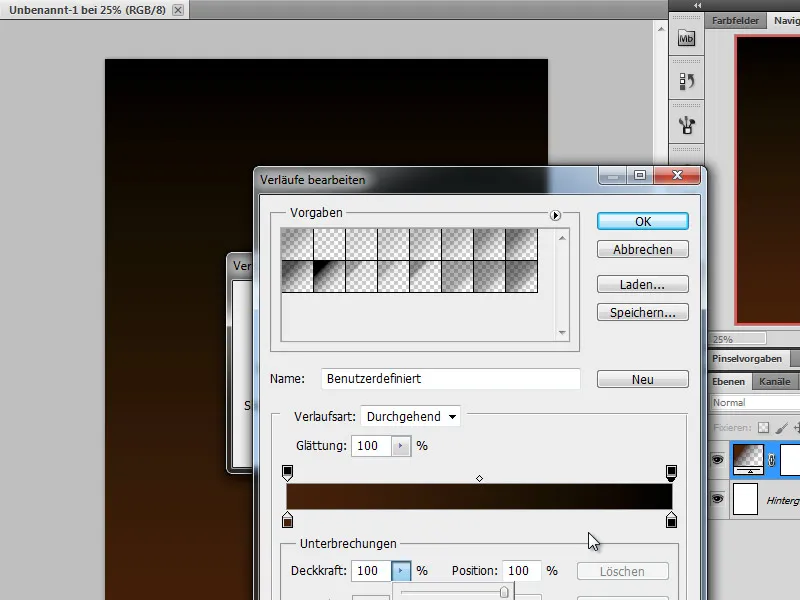The height and width of the screenshot is (600, 800).
Task: Select the brown color stop below gradient bar
Action: [x=287, y=519]
